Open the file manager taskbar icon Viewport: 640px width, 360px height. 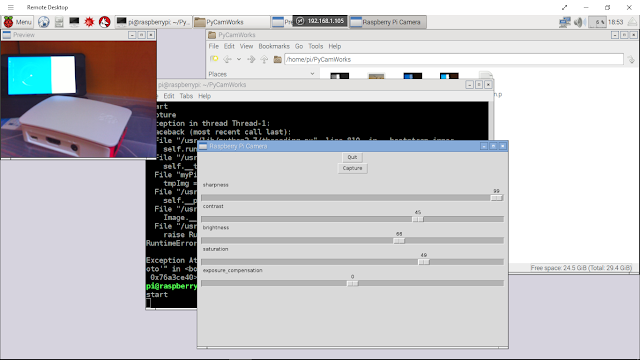pyautogui.click(x=59, y=22)
